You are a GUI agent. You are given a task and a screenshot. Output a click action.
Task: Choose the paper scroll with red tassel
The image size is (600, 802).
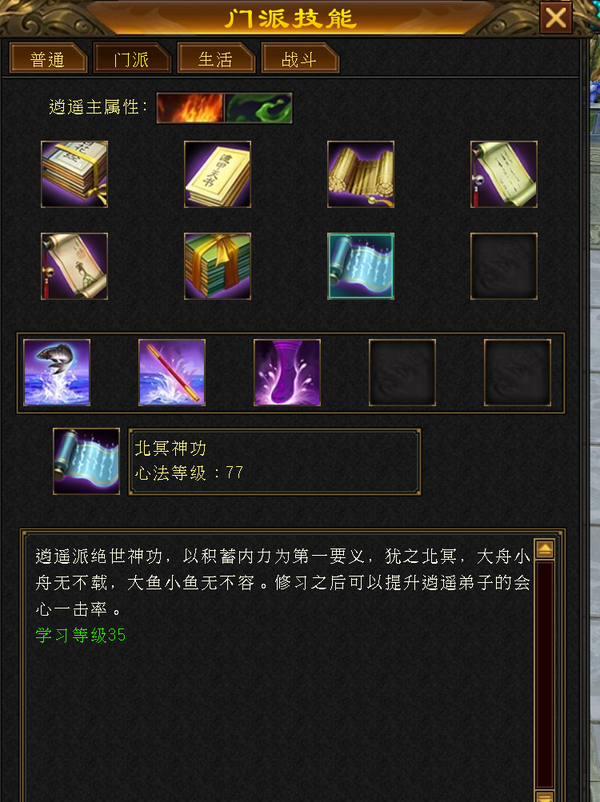coord(504,174)
